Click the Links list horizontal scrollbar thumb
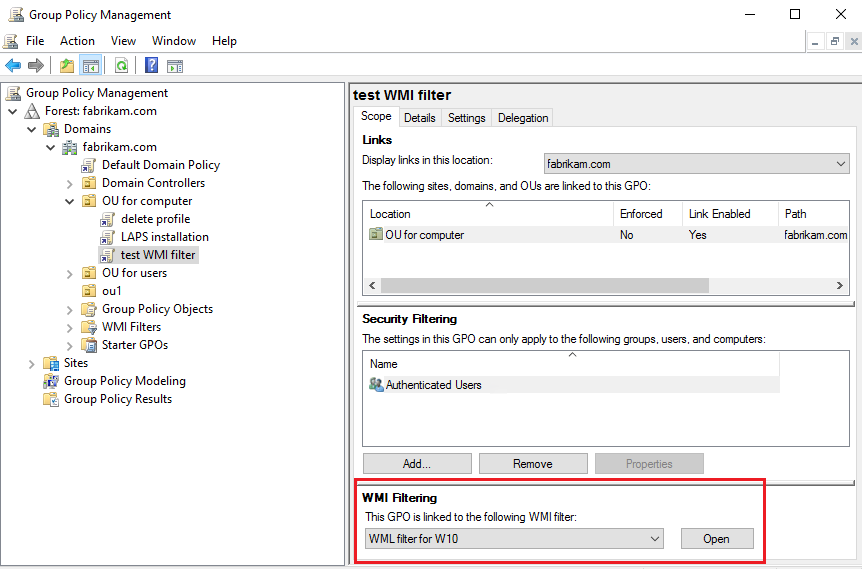 [x=545, y=285]
